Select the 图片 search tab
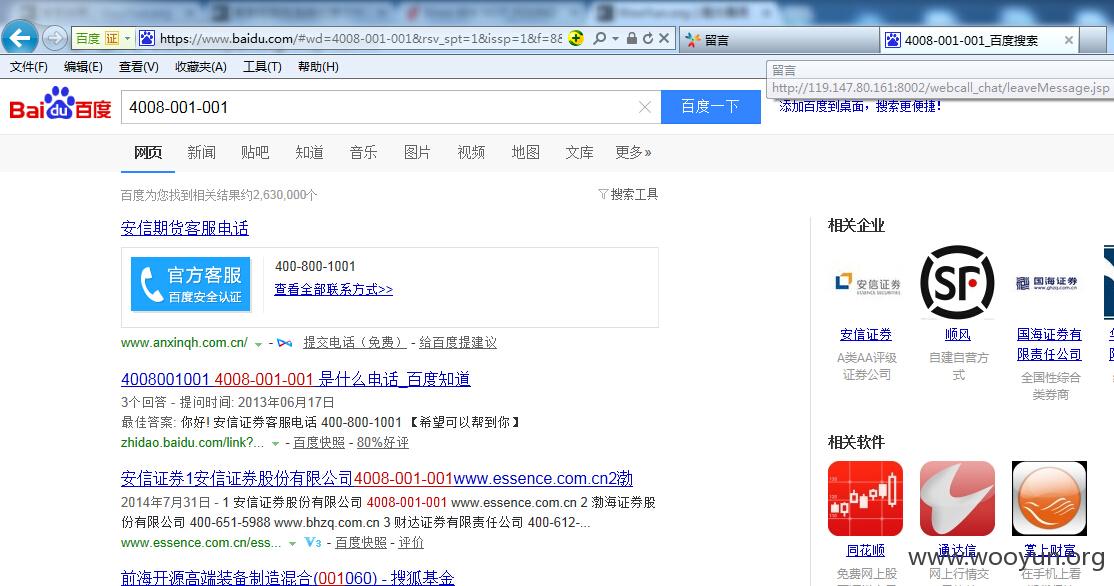The height and width of the screenshot is (586, 1114). [417, 152]
